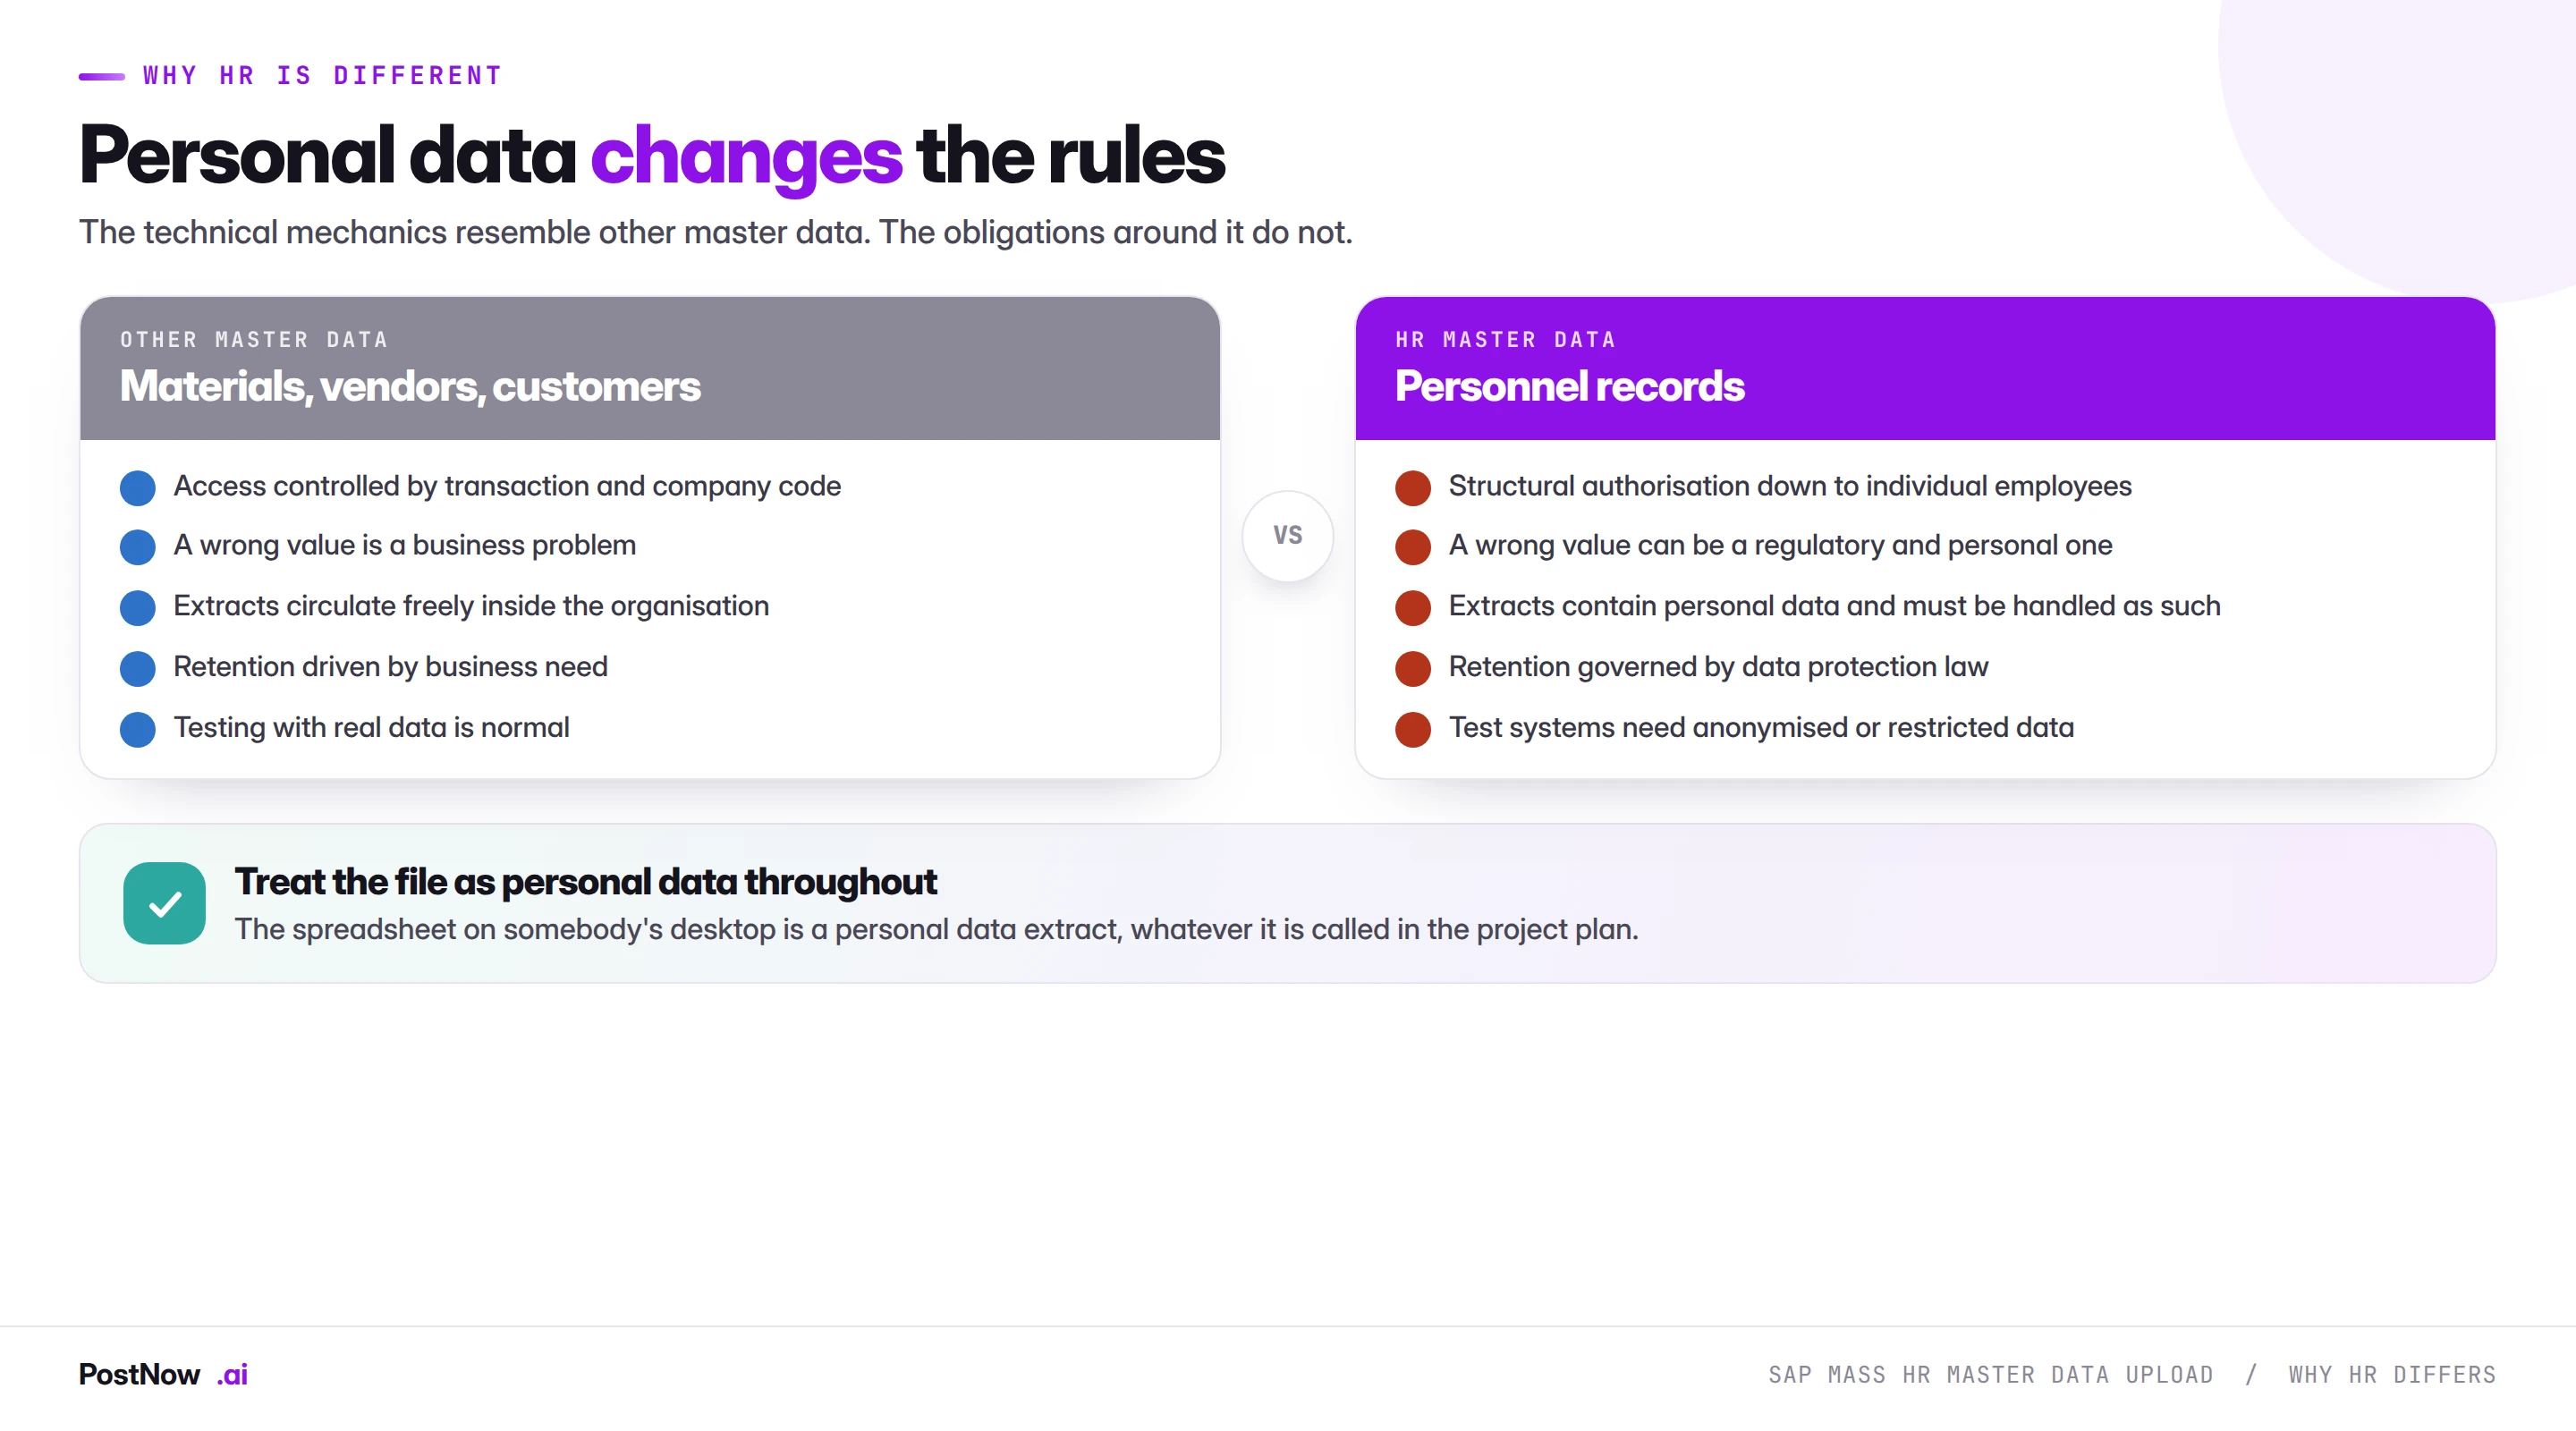Screen dimensions: 2576x1431
Task: Click the blue bullet beside Testing with real data
Action: coord(137,729)
